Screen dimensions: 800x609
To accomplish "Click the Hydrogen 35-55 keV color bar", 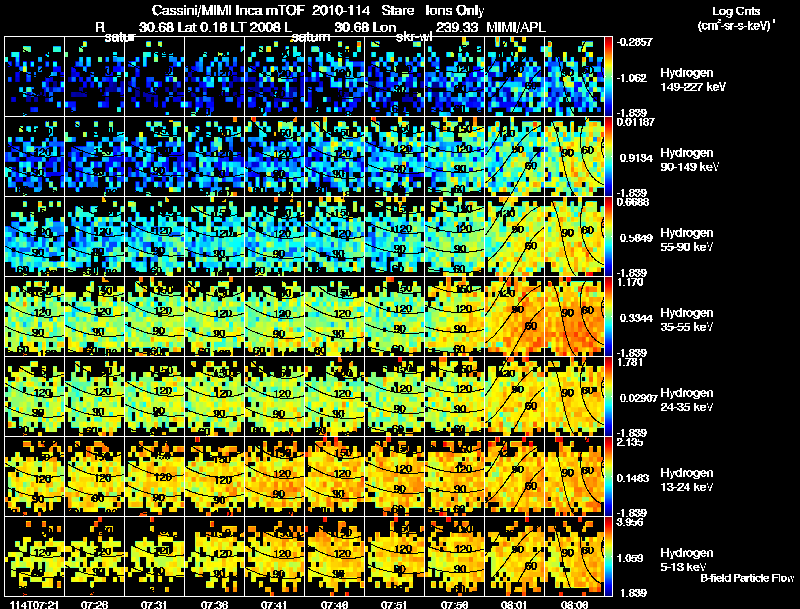I will 608,316.
